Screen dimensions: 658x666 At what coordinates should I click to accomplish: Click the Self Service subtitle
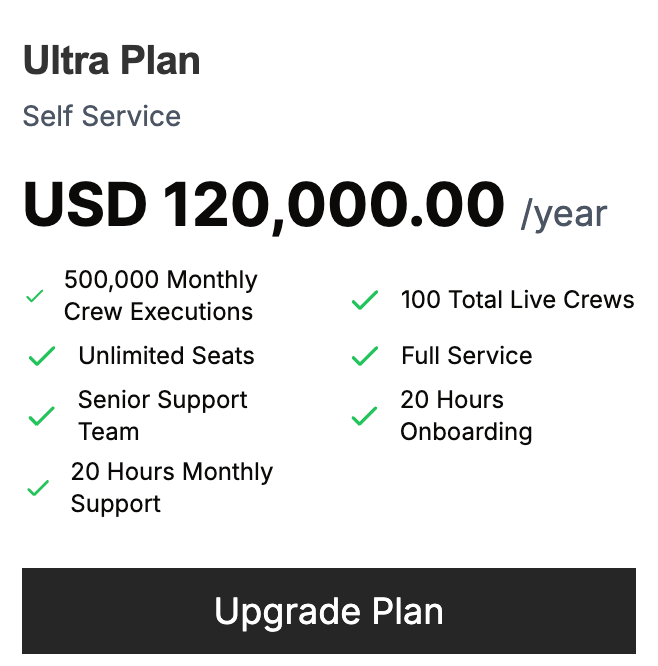point(102,116)
